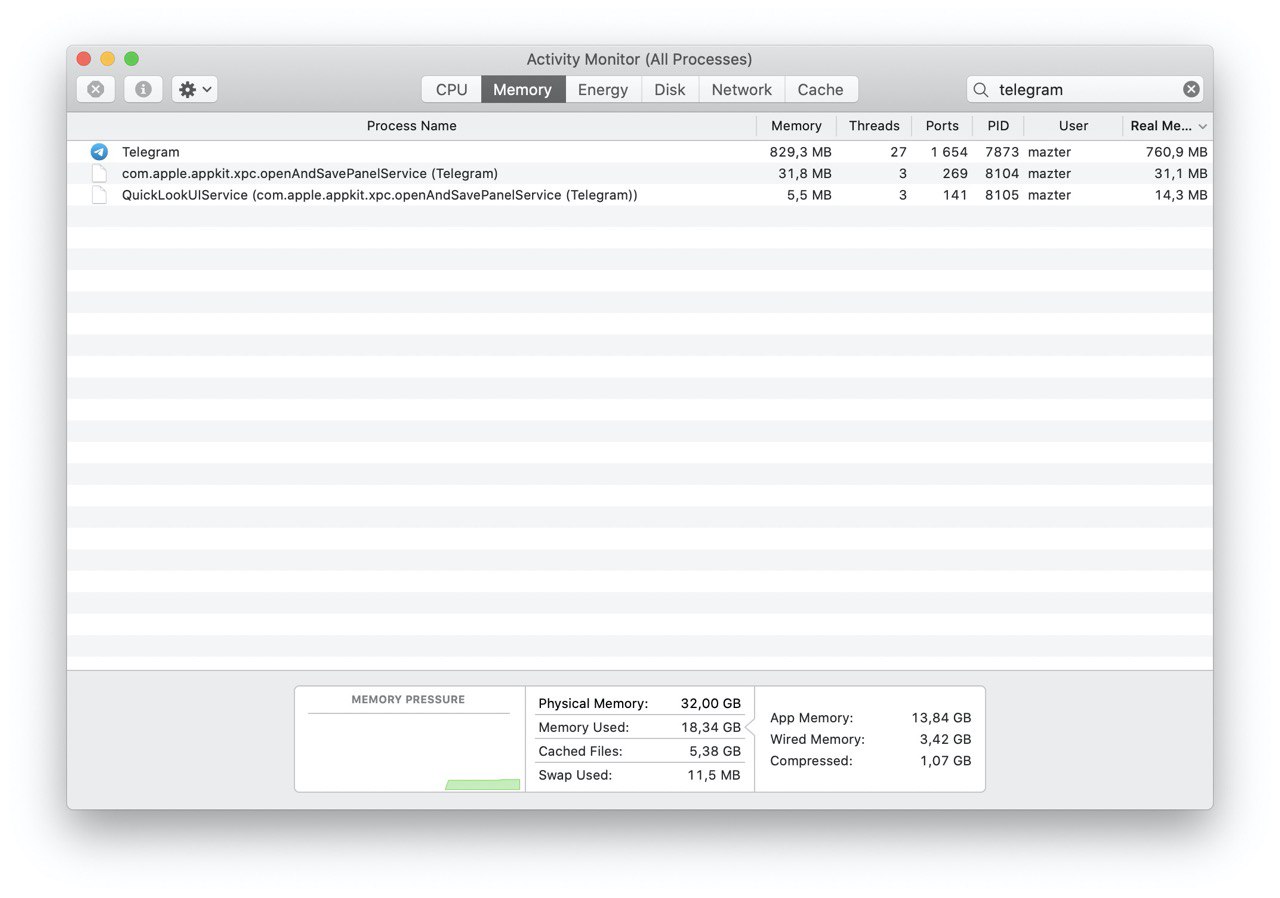Select the com.apple.appkit.xpc.openAndSavePanelService (Telegram) row
Screen dimensions: 1280x898
640,173
